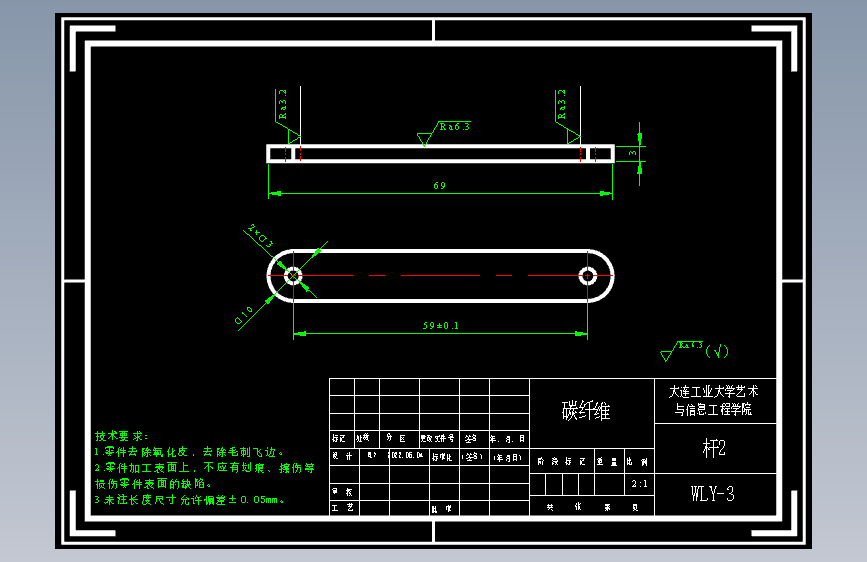The height and width of the screenshot is (562, 867).
Task: Click the 更改文件号 cell
Action: [437, 439]
